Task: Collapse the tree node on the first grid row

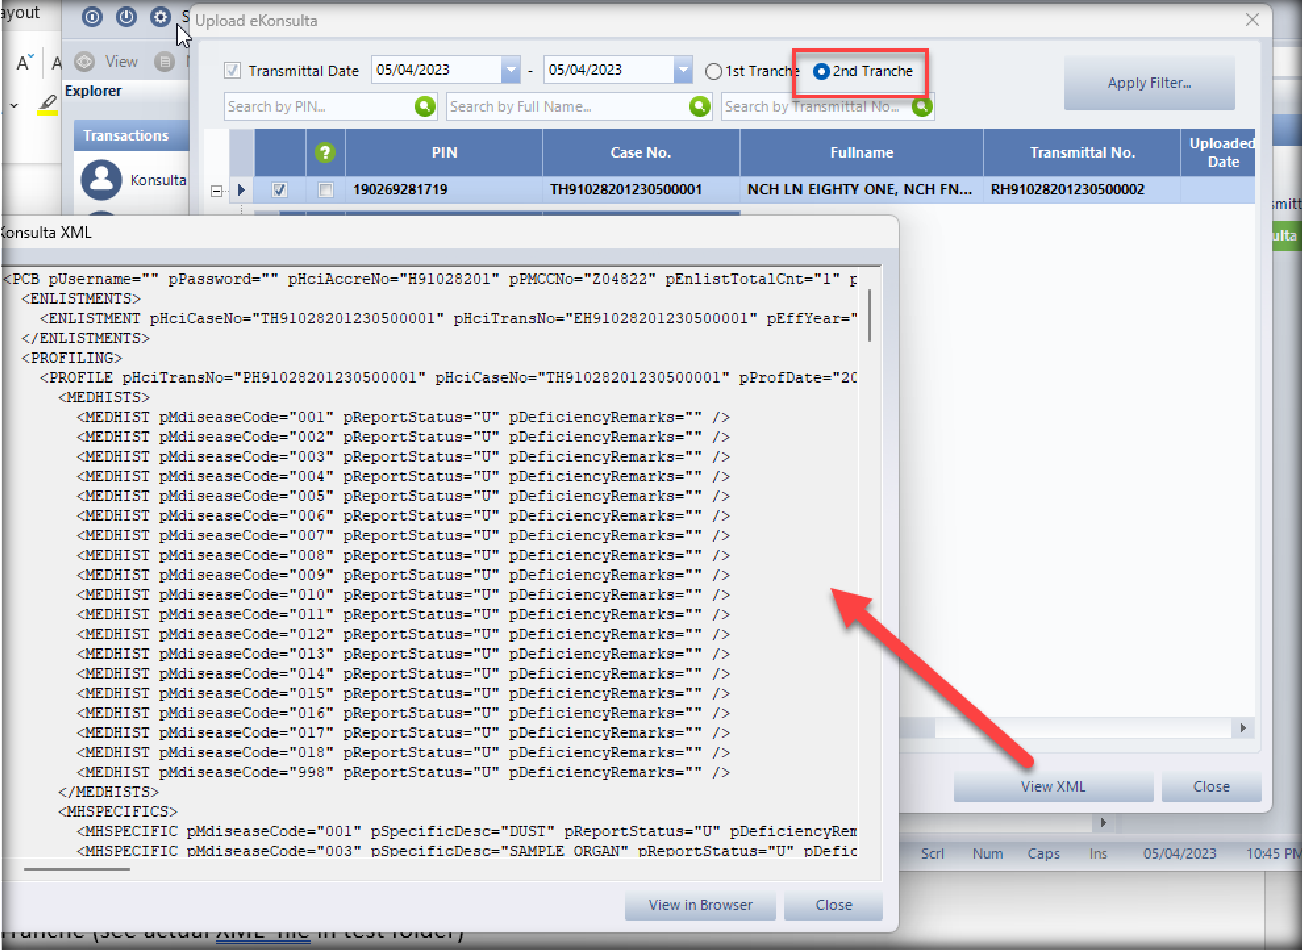Action: coord(216,190)
